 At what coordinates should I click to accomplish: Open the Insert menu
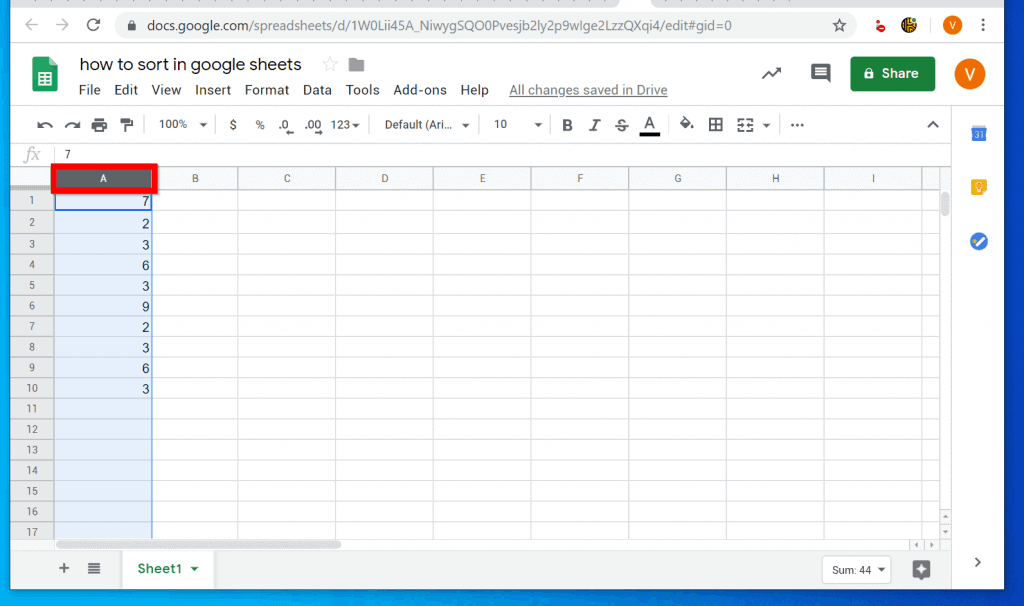pos(213,90)
